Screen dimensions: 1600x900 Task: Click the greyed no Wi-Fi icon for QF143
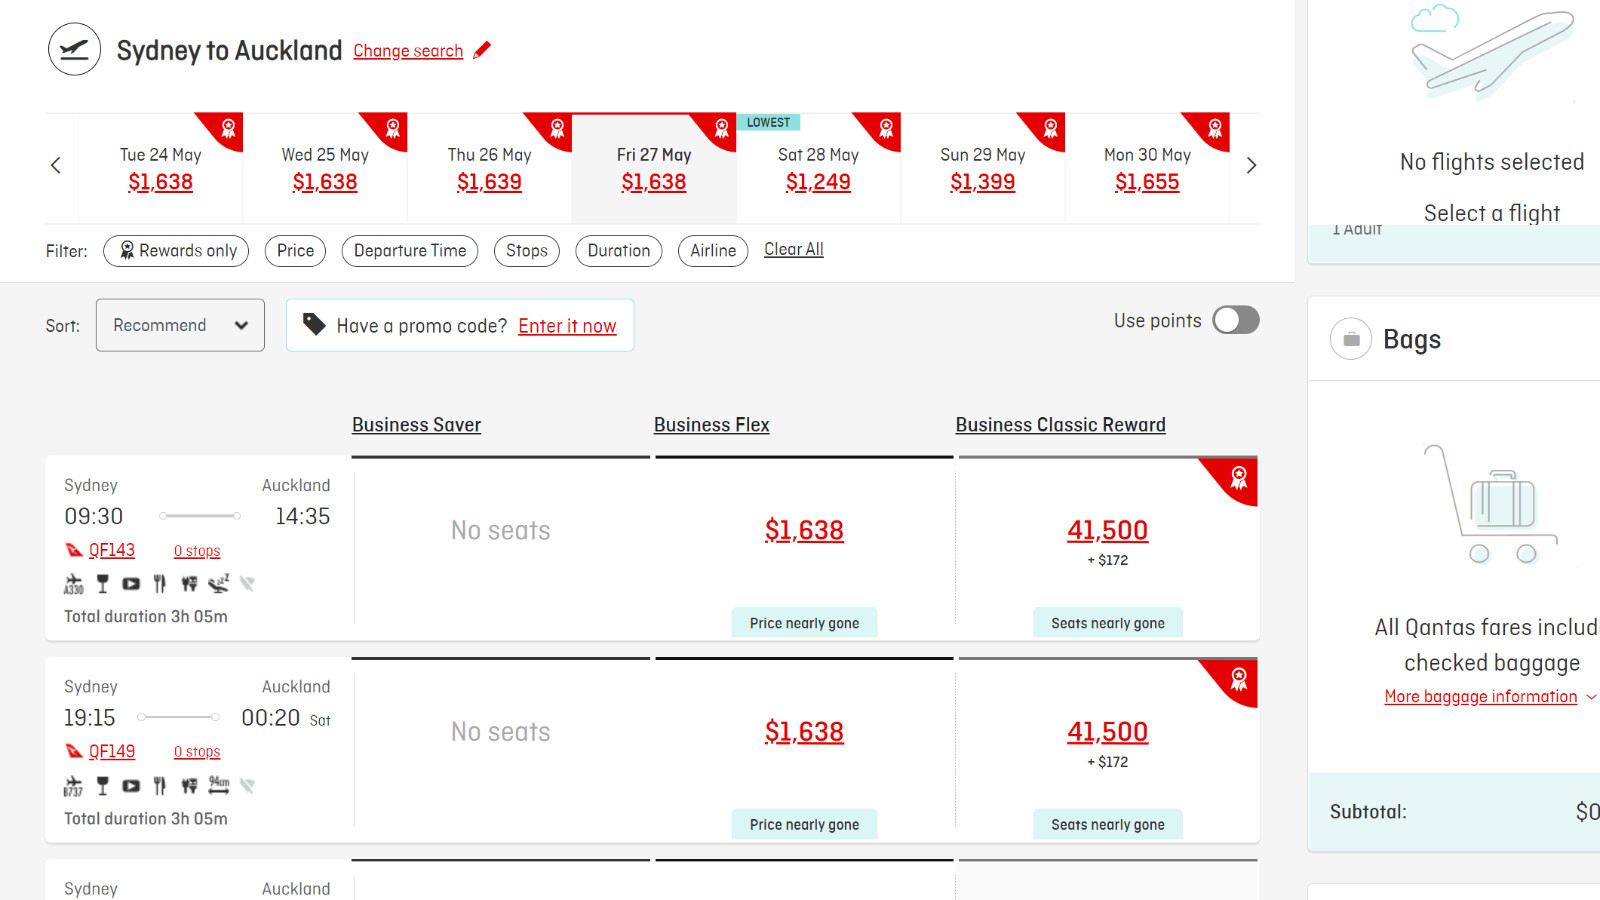[x=247, y=584]
